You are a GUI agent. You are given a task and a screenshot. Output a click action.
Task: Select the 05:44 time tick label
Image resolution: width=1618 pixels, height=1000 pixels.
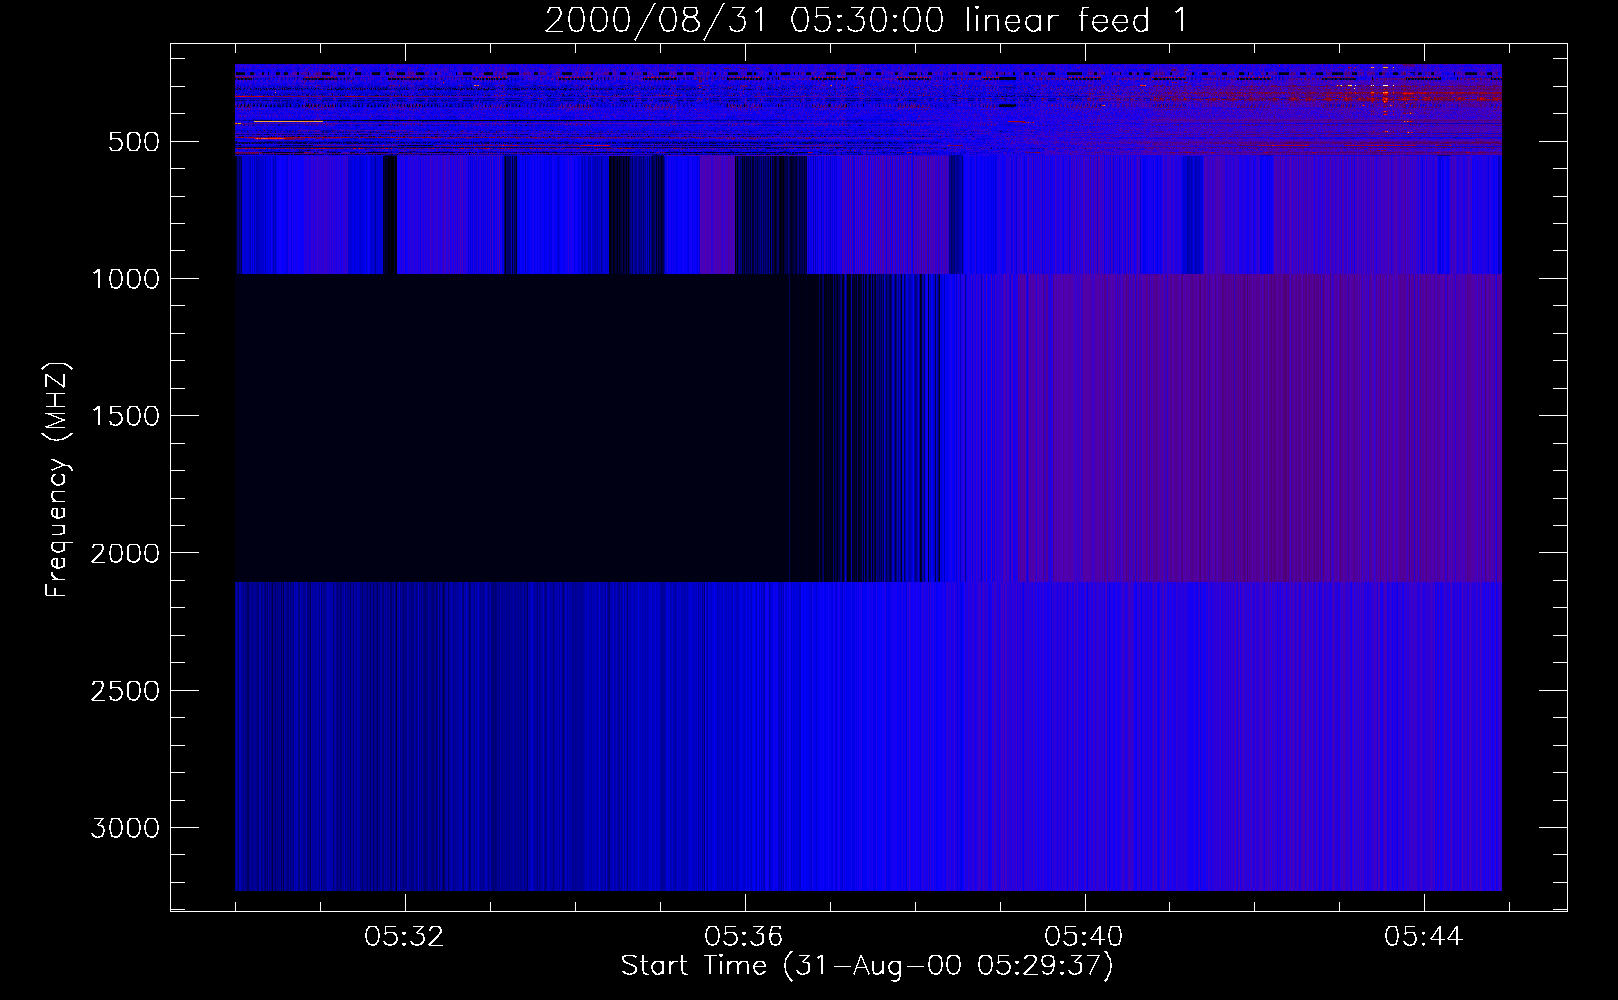coord(1424,937)
